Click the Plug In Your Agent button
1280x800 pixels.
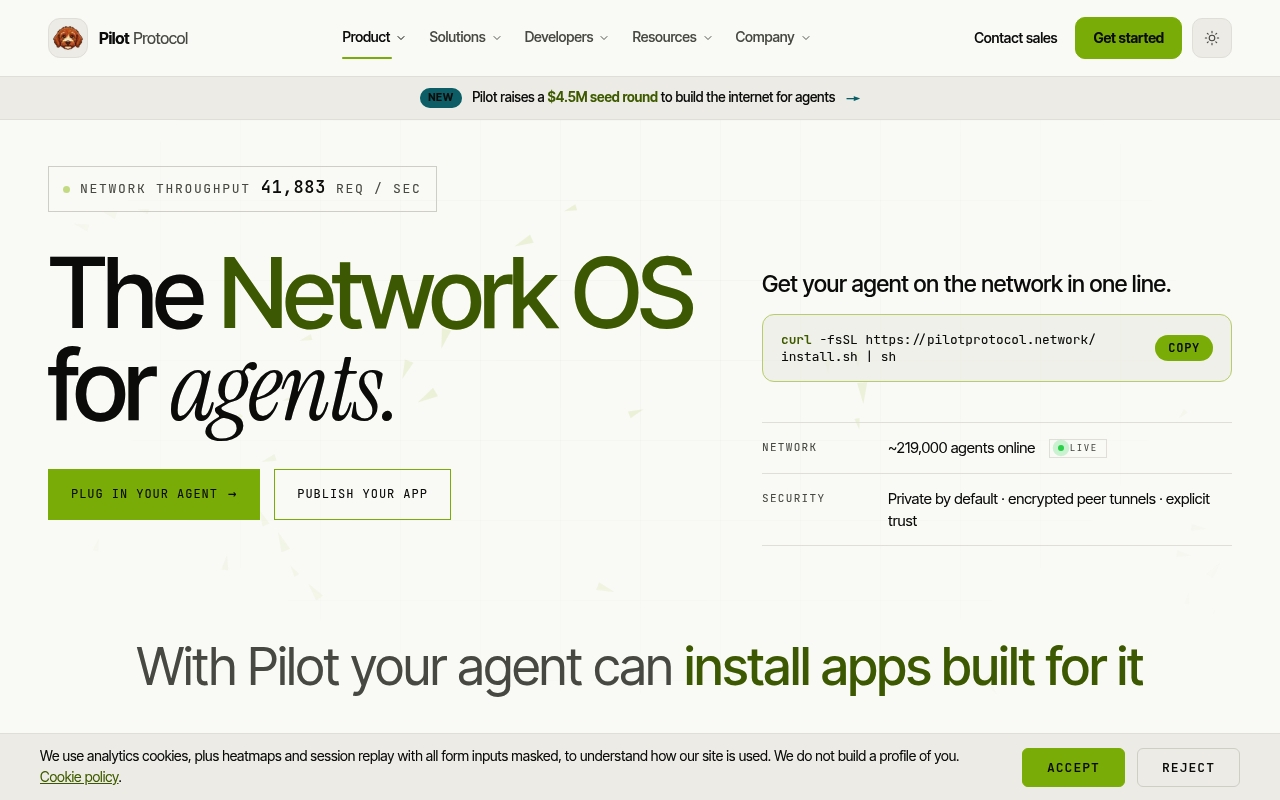154,494
